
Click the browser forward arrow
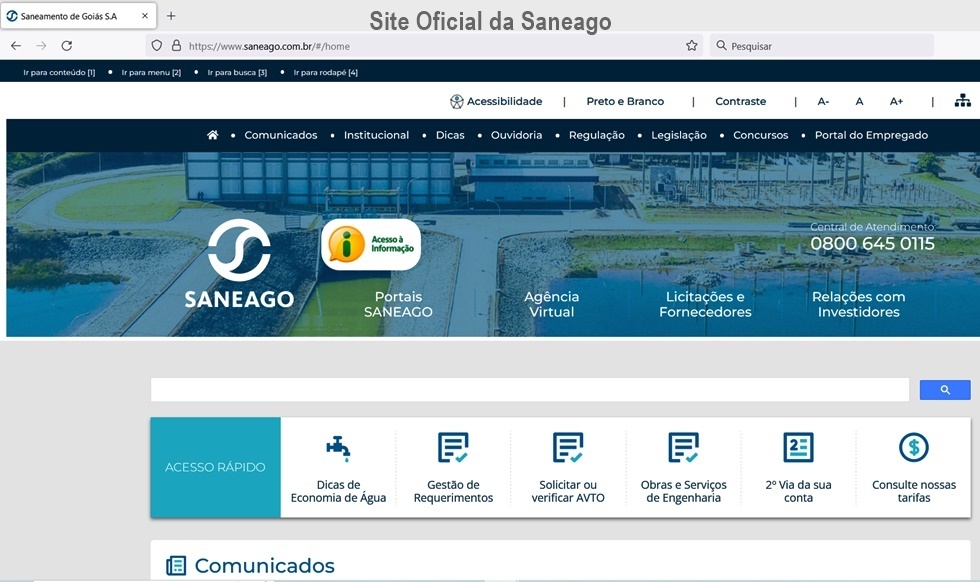point(41,46)
